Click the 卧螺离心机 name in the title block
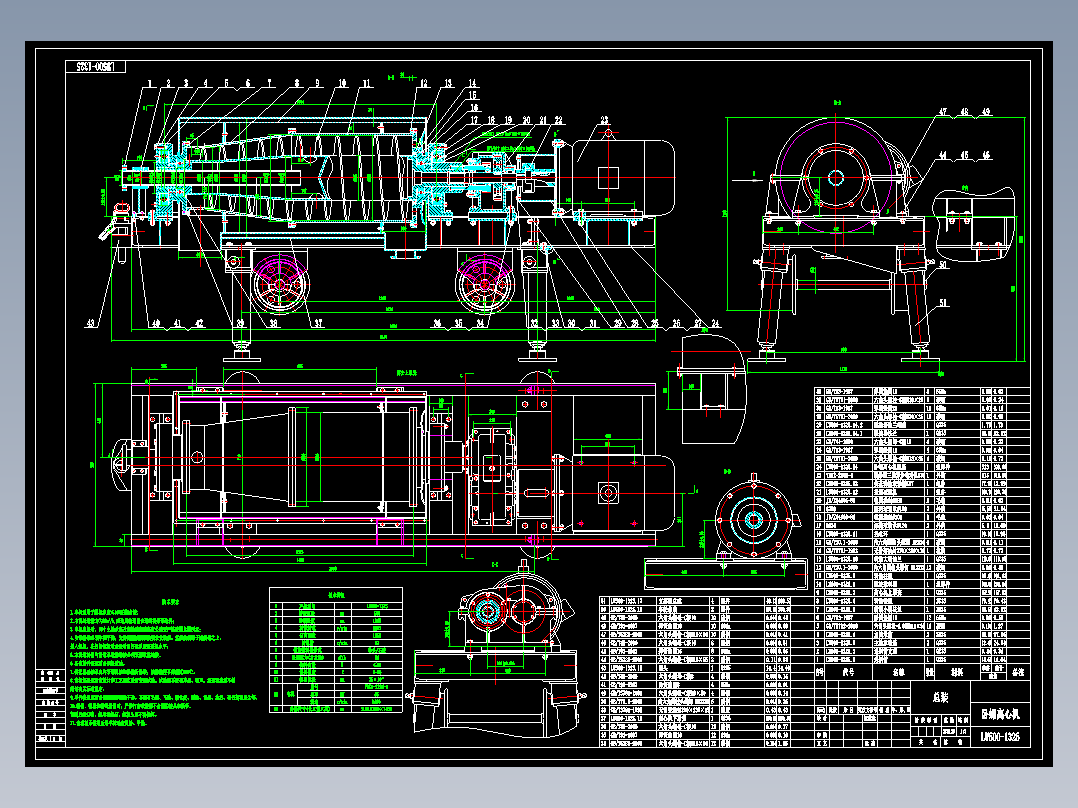1078x808 pixels. 1002,714
